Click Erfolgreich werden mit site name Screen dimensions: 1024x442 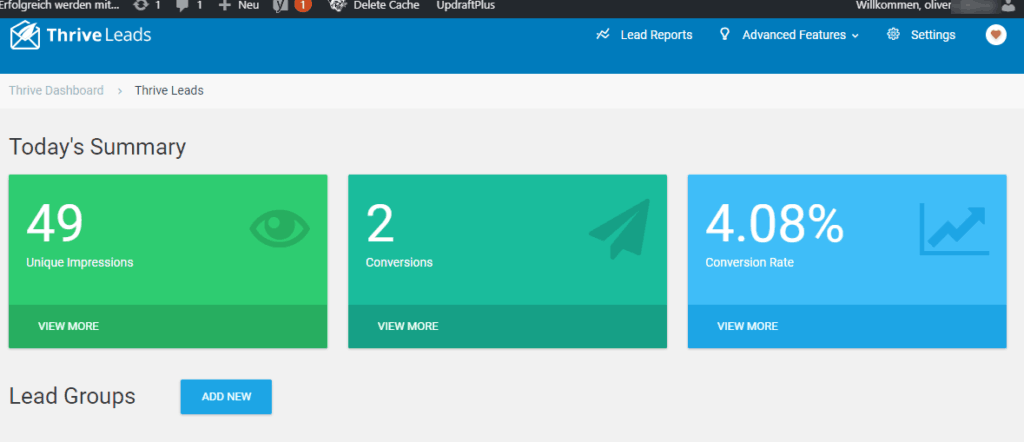[x=59, y=5]
